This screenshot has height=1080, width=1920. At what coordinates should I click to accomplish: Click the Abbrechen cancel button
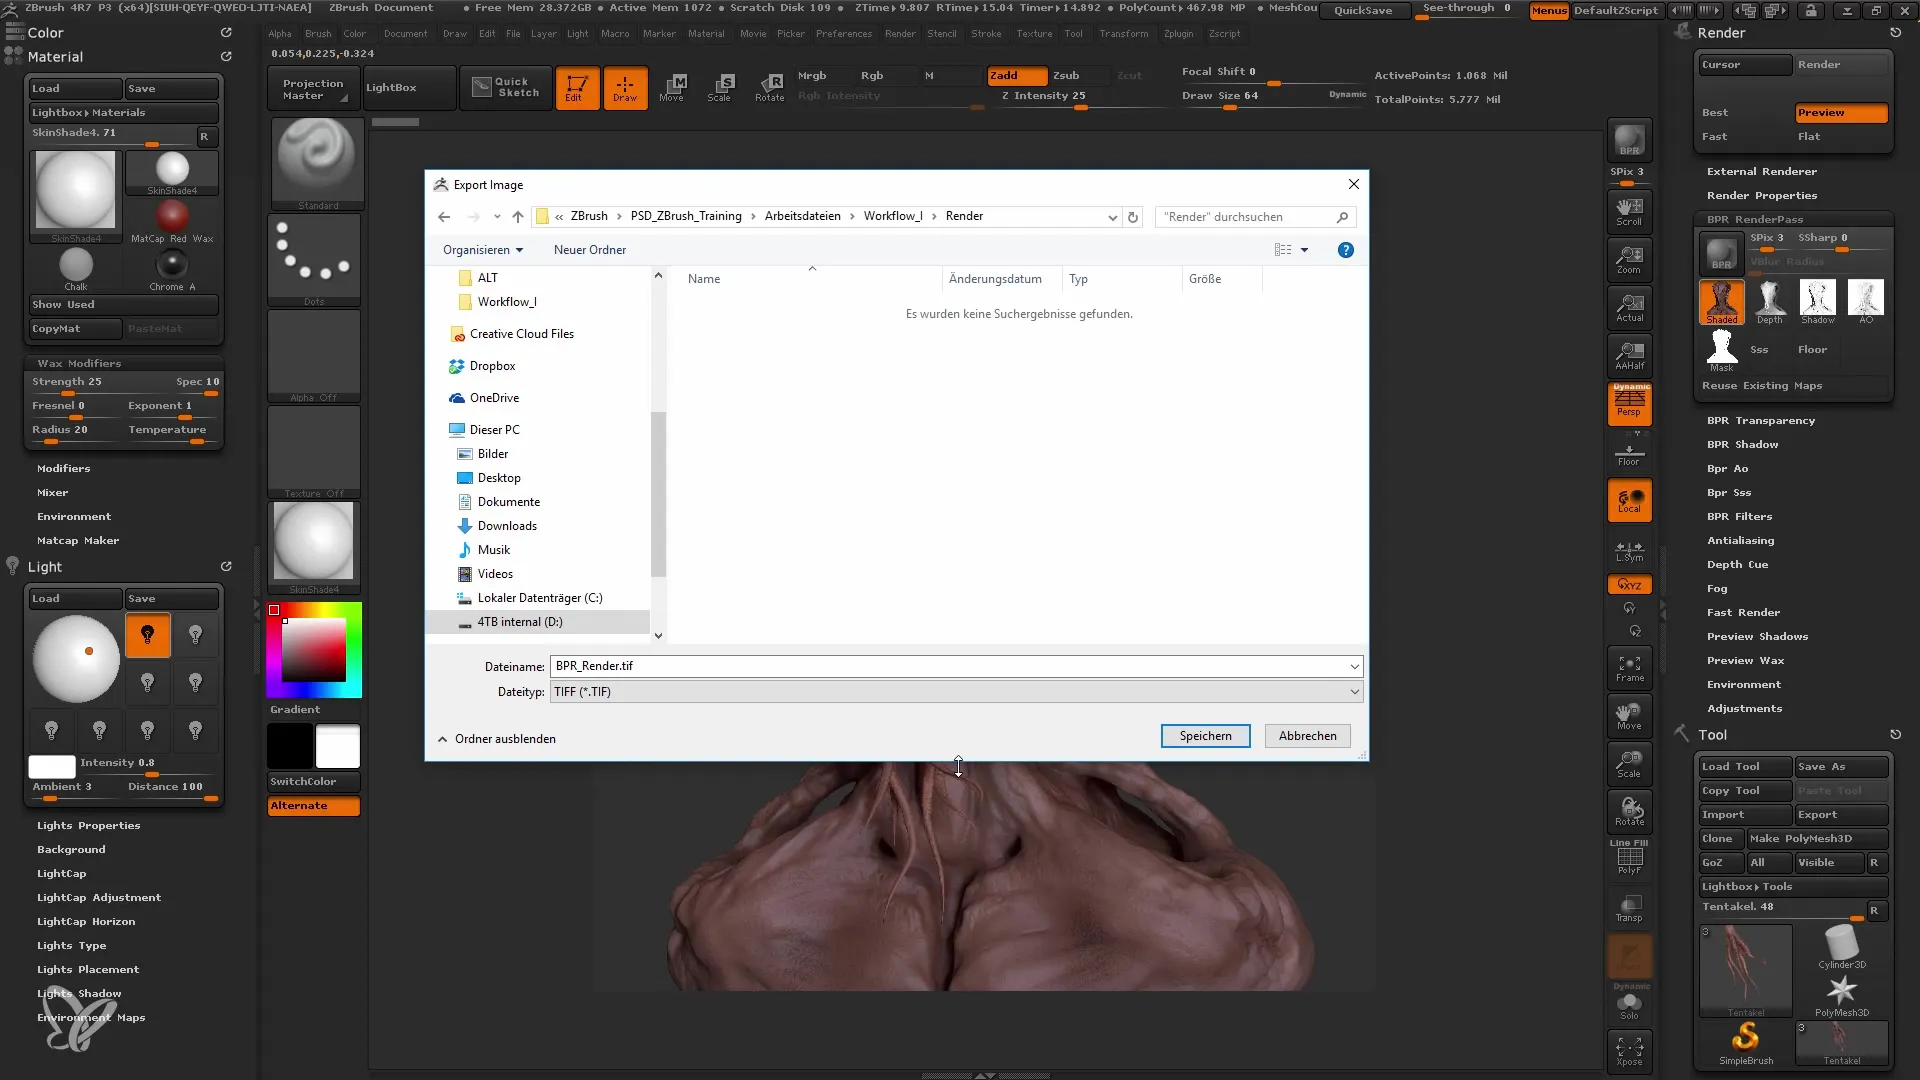[1308, 736]
